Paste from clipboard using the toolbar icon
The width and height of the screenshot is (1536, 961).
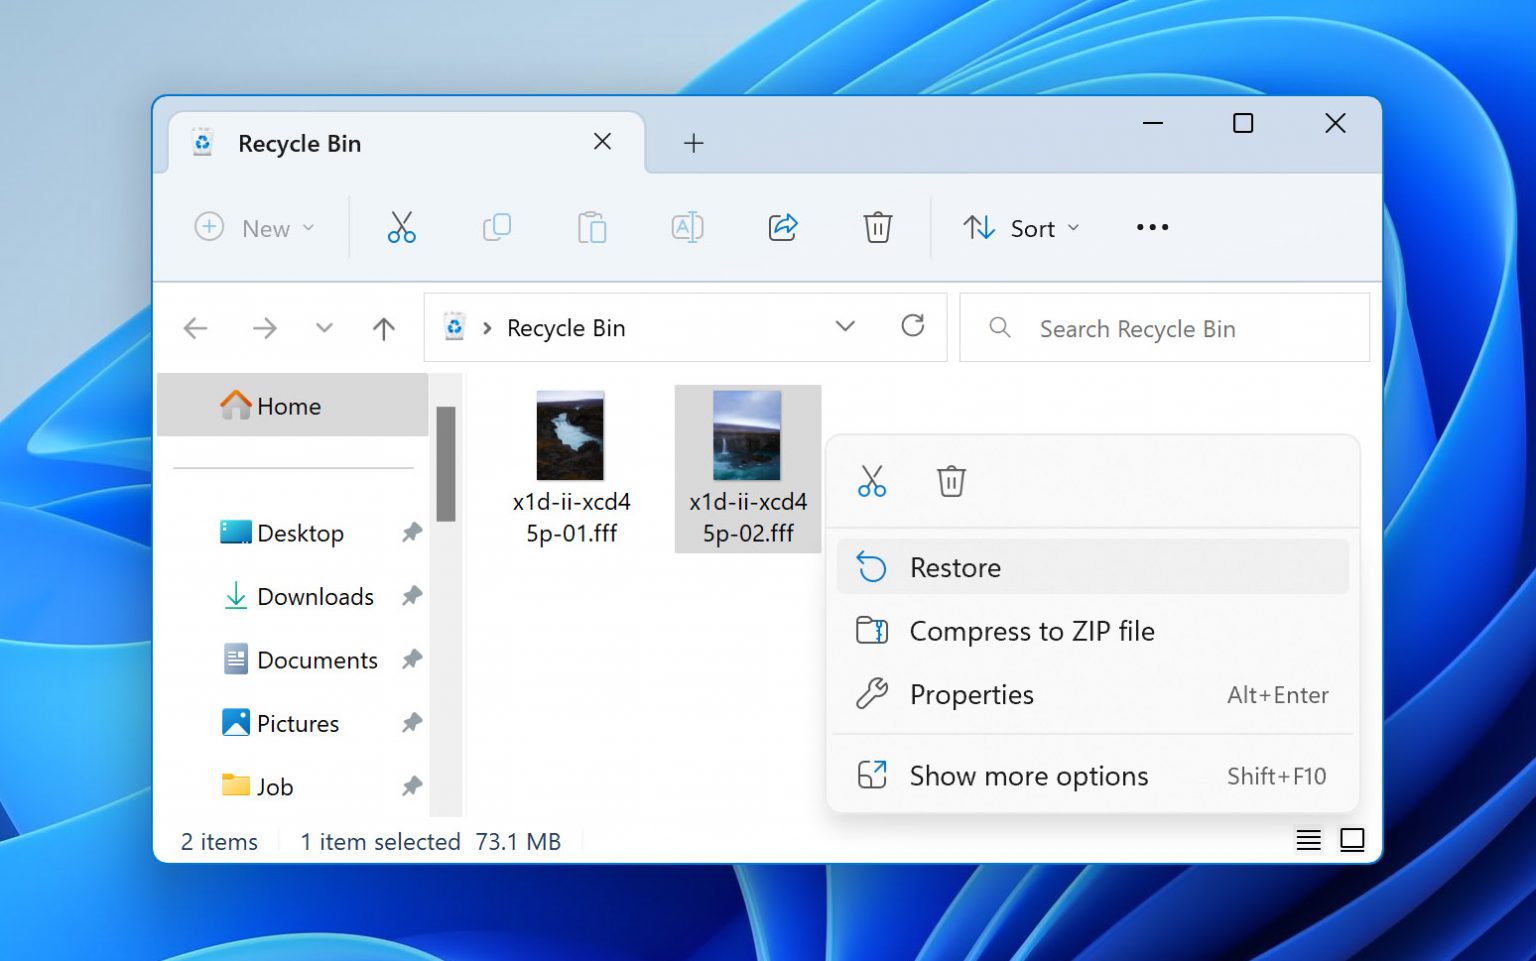pos(592,227)
